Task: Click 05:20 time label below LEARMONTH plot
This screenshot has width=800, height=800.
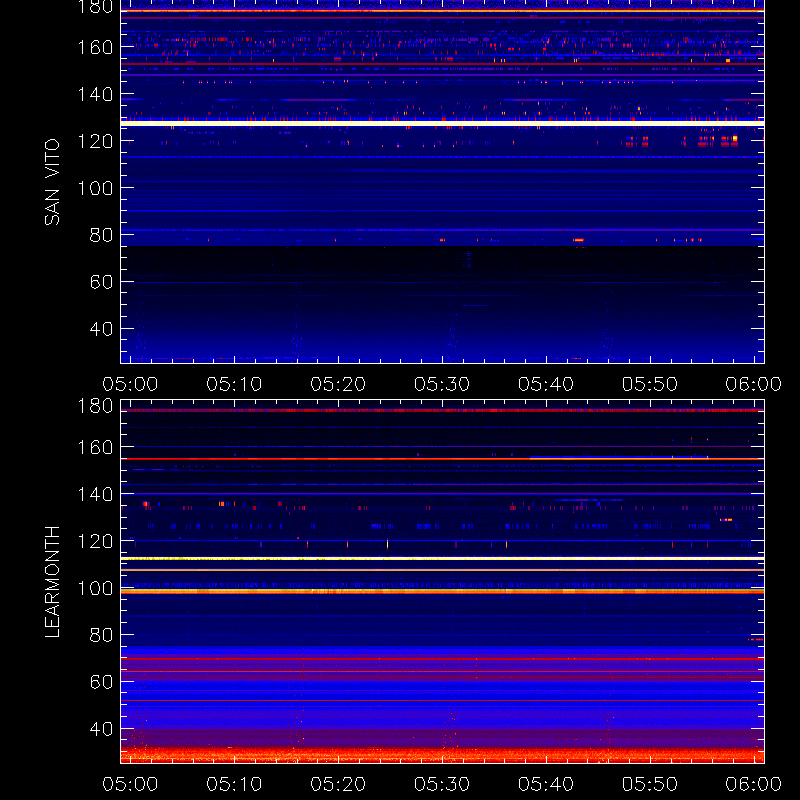Action: 338,784
